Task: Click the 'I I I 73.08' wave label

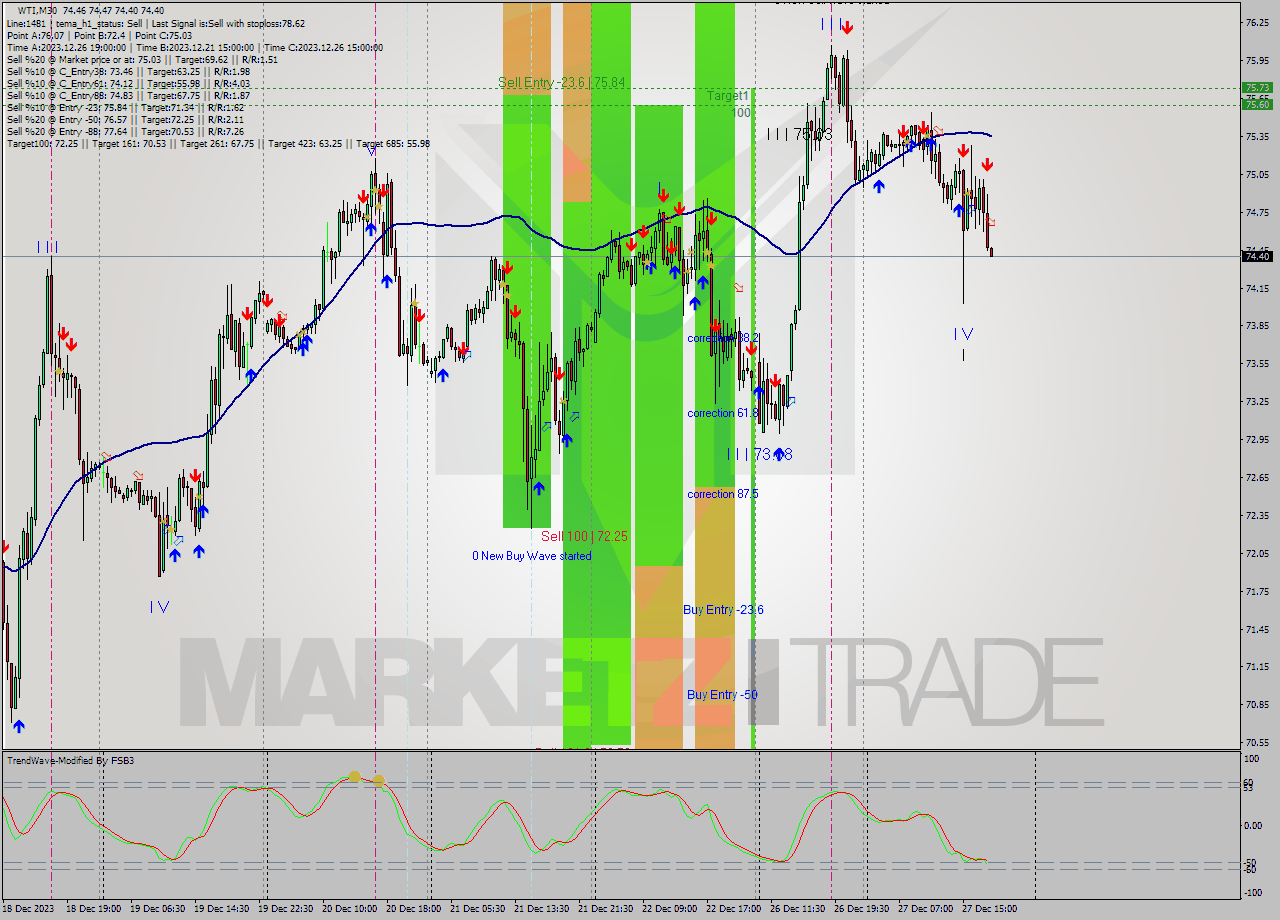Action: pyautogui.click(x=760, y=454)
